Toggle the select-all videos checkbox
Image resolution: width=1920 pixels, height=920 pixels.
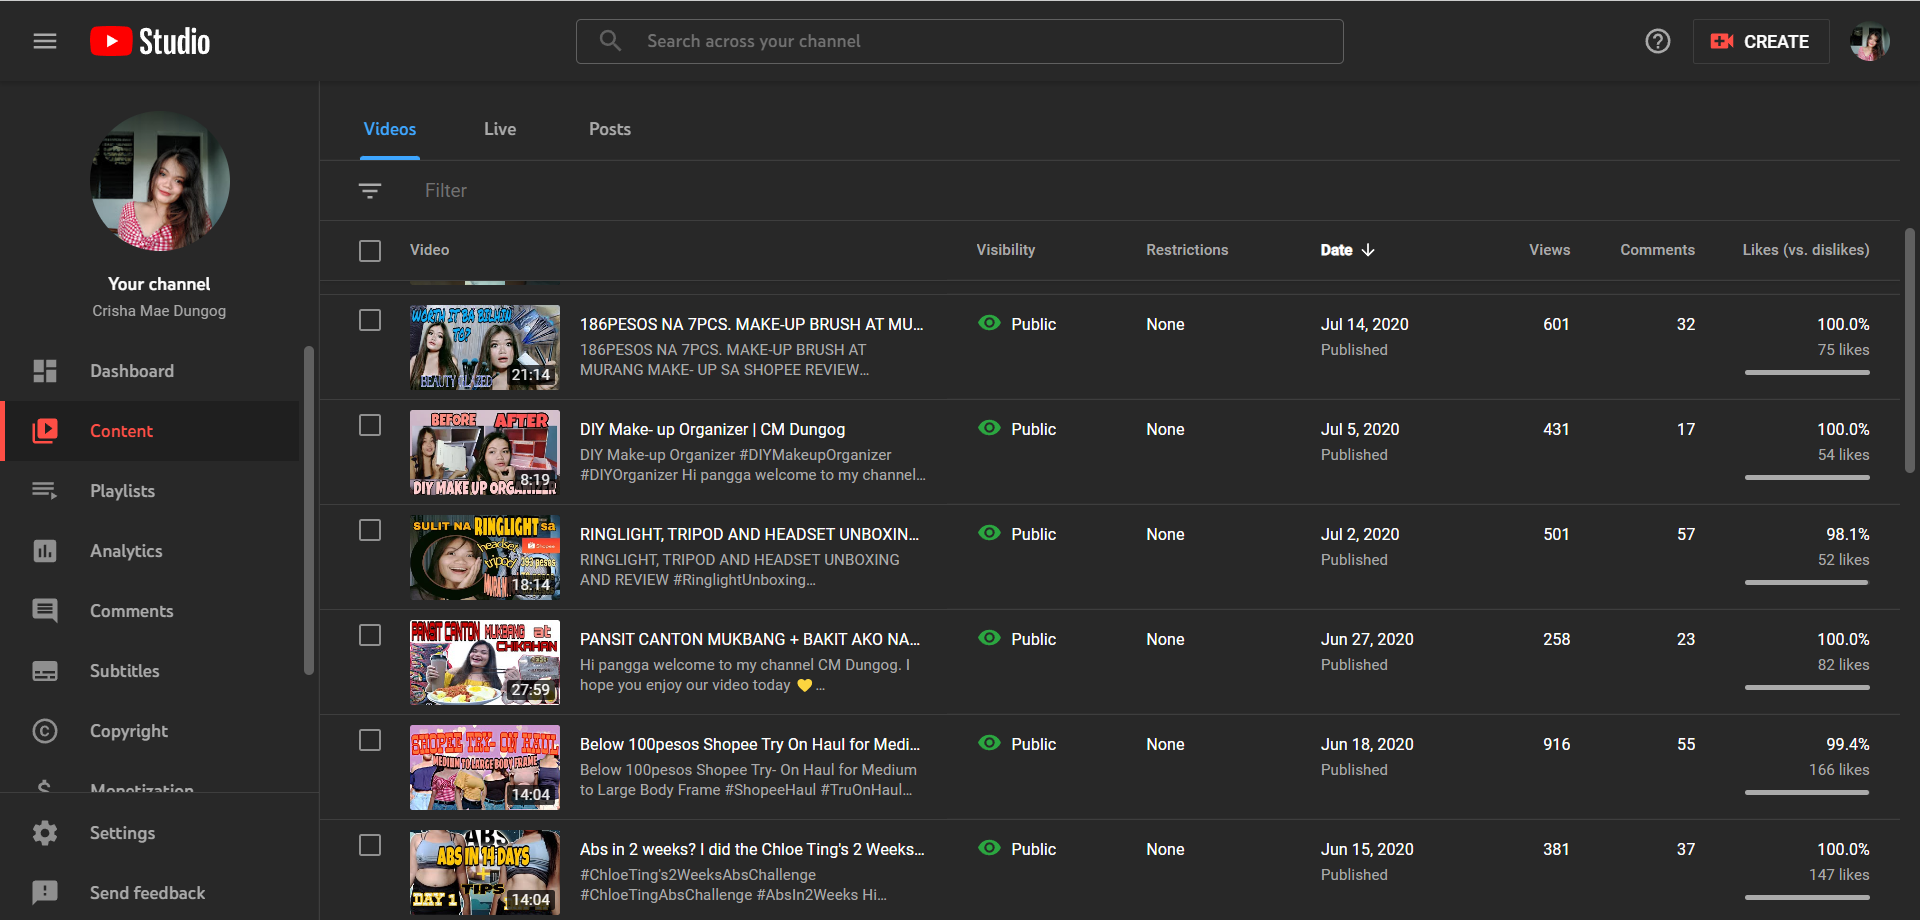[x=370, y=250]
